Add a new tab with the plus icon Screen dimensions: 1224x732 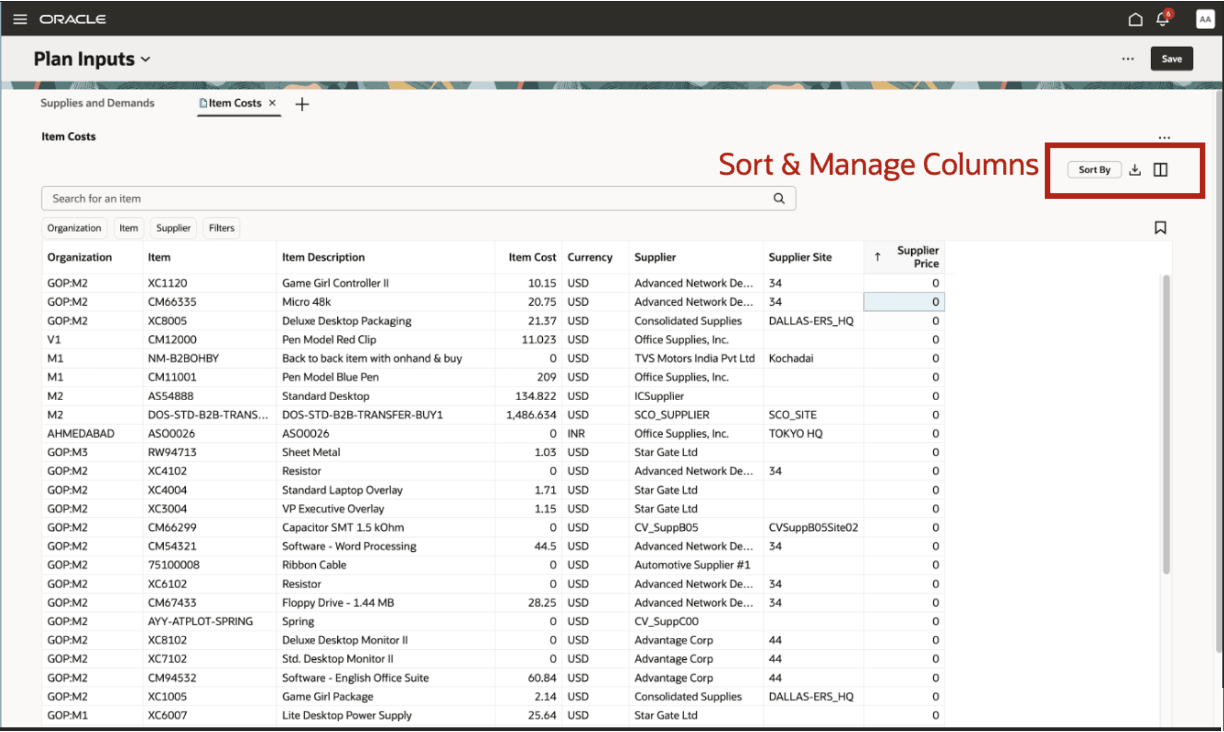[x=302, y=103]
